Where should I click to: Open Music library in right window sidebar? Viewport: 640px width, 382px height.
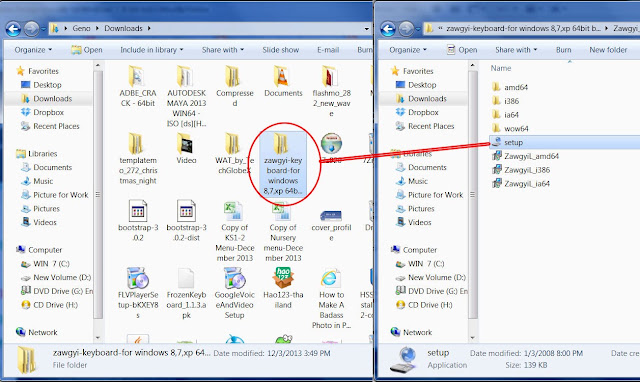[412, 181]
